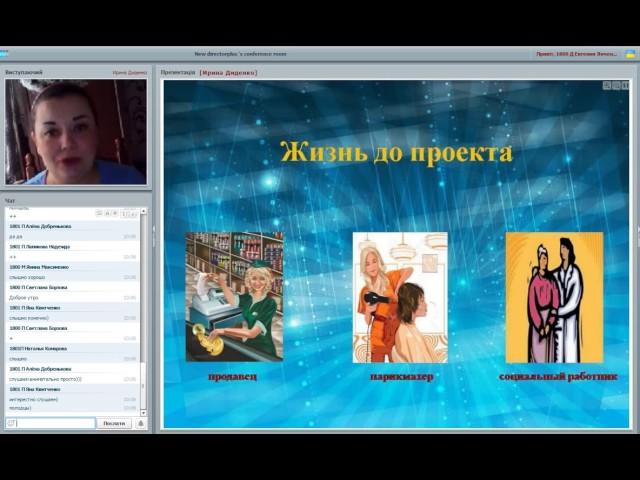Click the conference room title text

coord(240,54)
